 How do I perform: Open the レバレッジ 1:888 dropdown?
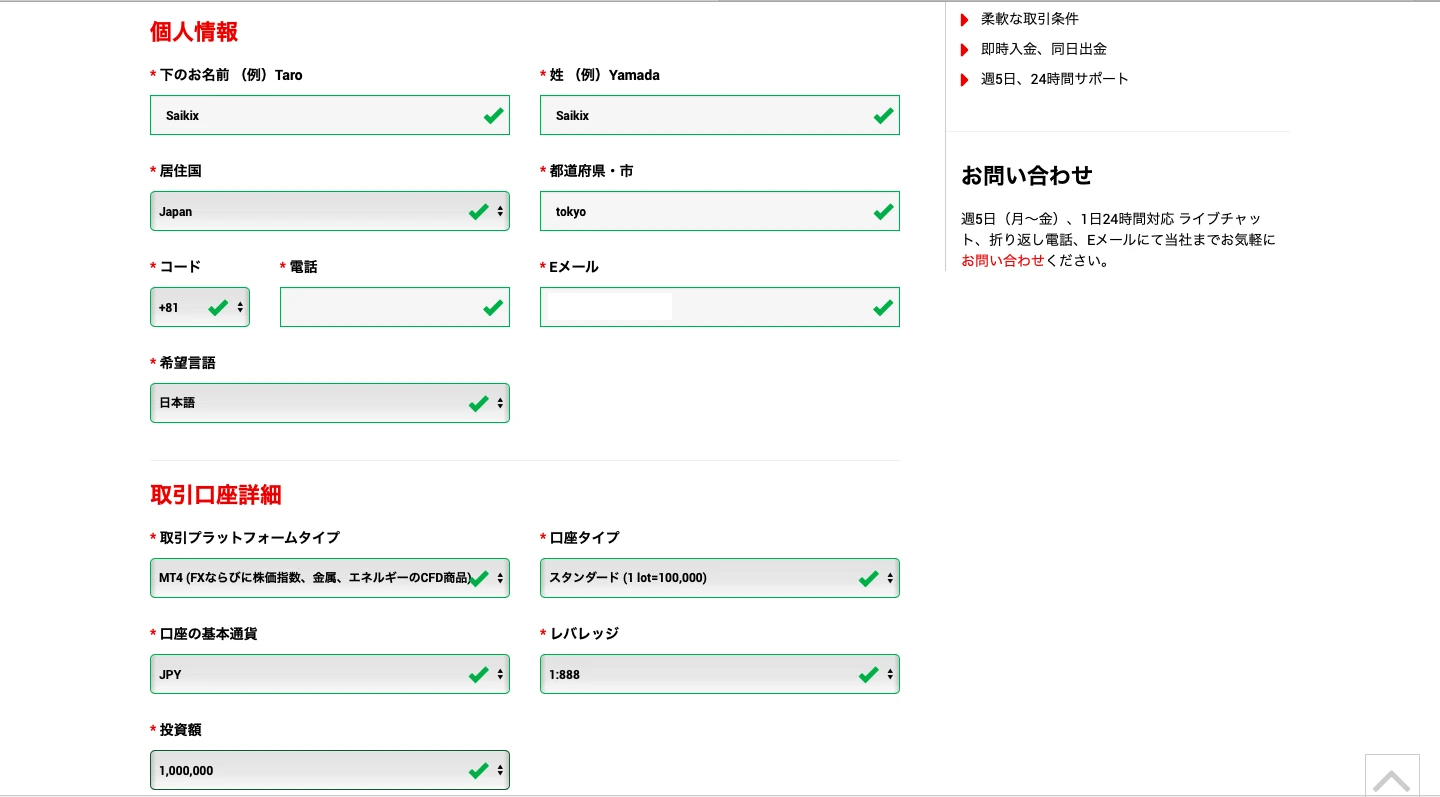pos(719,675)
